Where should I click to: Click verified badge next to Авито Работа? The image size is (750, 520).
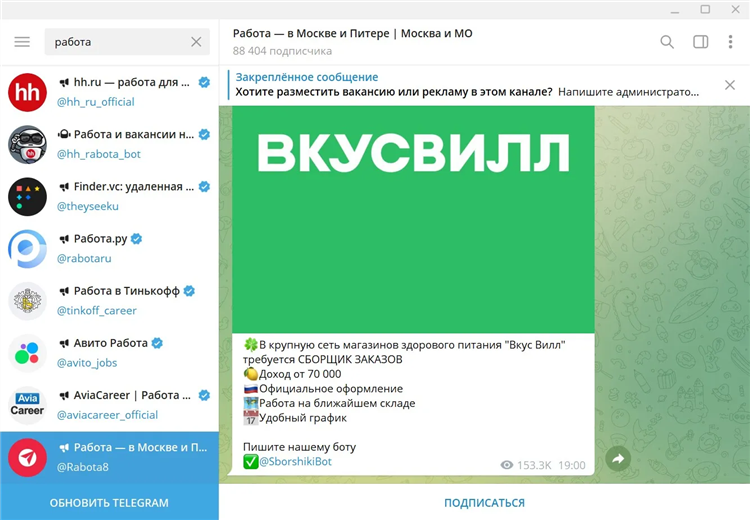point(157,343)
